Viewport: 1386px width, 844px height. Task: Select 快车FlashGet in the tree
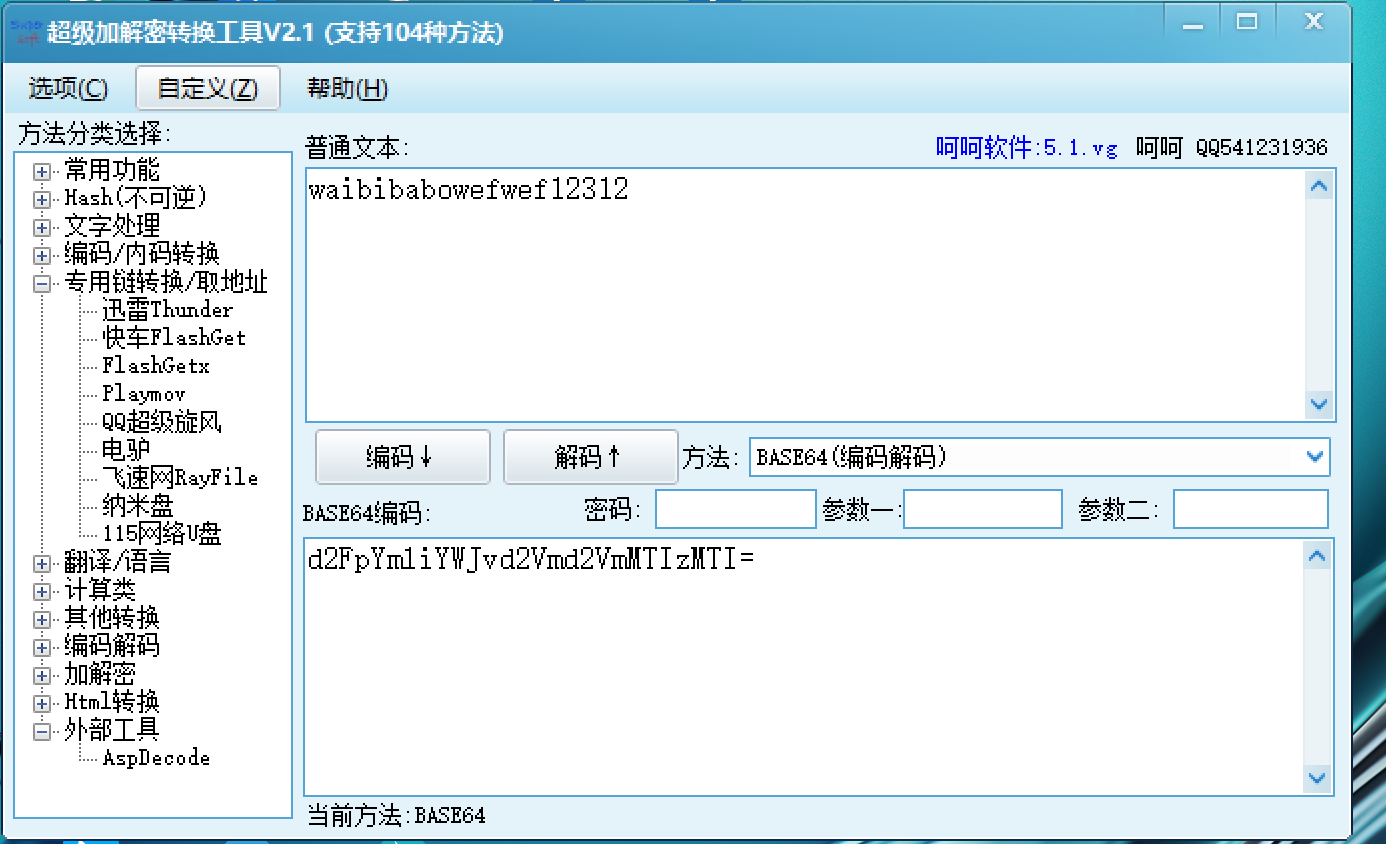tap(174, 338)
